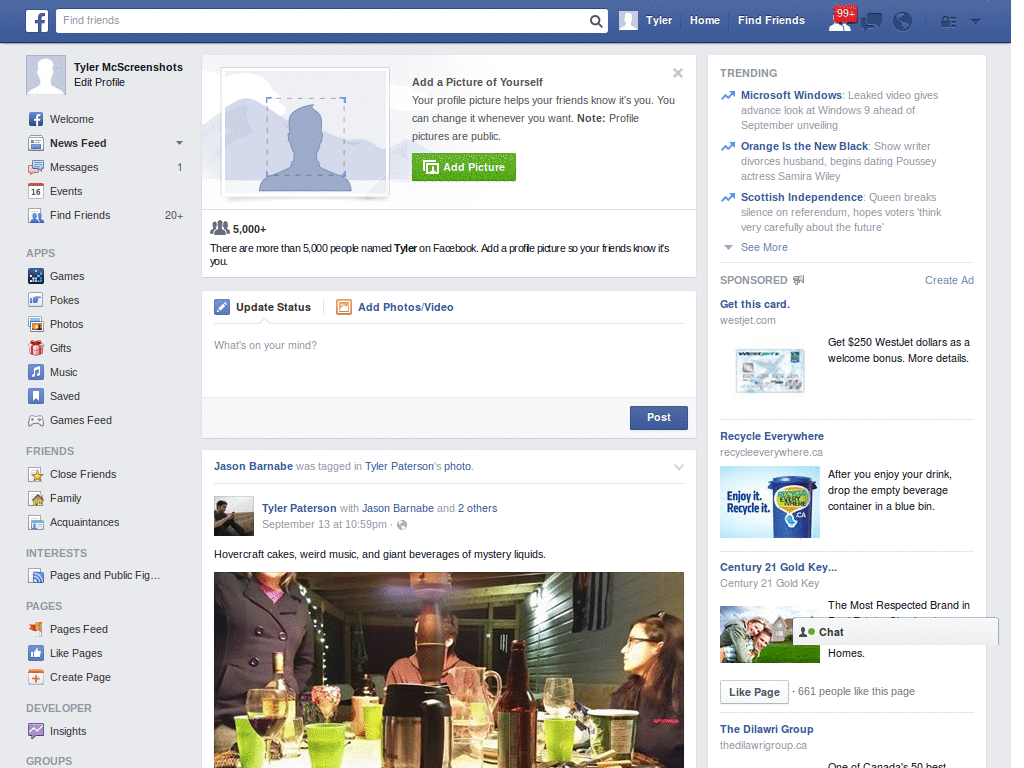Dismiss the Add a Picture card
This screenshot has height=768, width=1024.
(x=678, y=73)
